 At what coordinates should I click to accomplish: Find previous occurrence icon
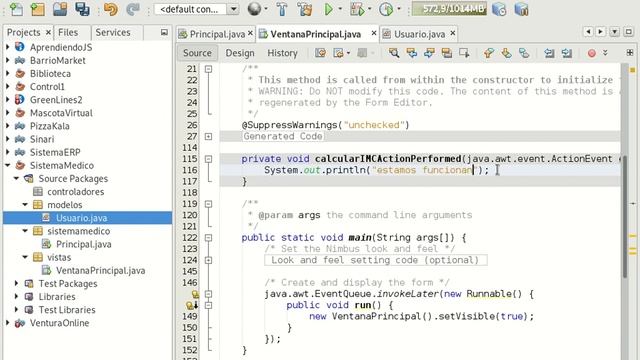click(x=411, y=53)
